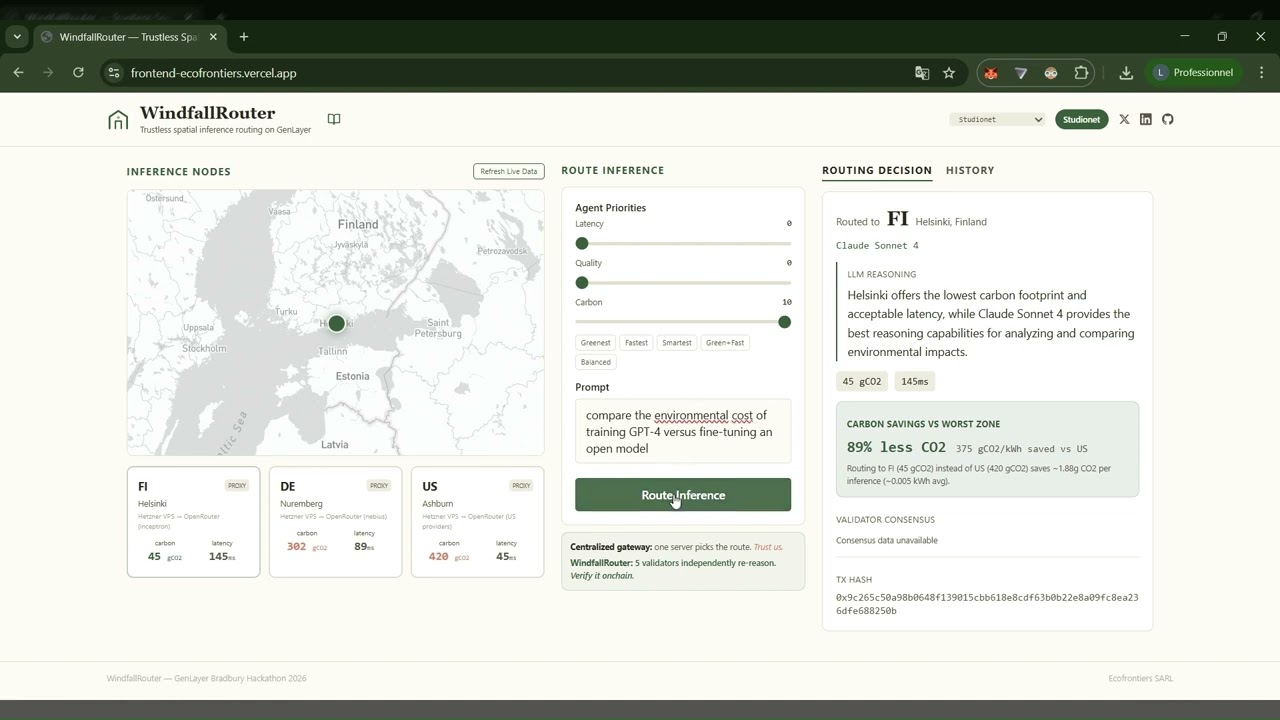Select the Routing Decision tab
This screenshot has height=720, width=1280.
[x=877, y=170]
